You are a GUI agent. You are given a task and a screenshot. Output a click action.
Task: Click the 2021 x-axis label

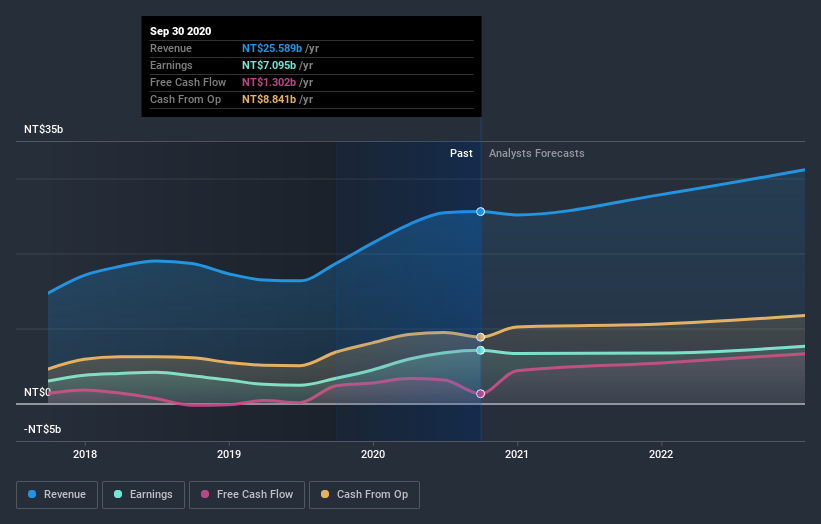click(517, 454)
